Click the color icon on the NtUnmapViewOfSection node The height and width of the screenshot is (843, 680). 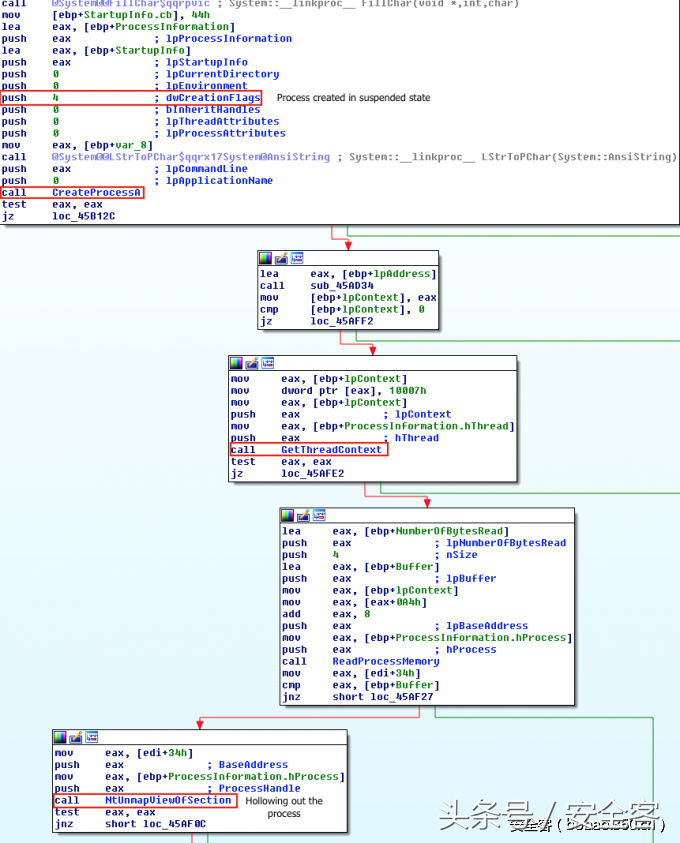click(x=60, y=737)
